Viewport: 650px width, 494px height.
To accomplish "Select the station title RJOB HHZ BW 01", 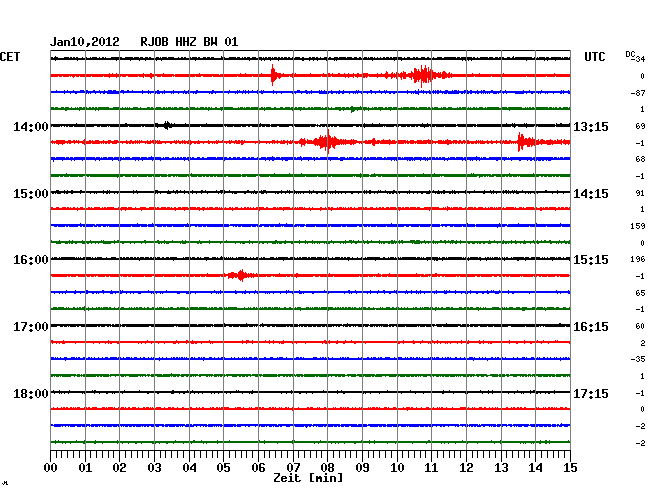I will (189, 42).
